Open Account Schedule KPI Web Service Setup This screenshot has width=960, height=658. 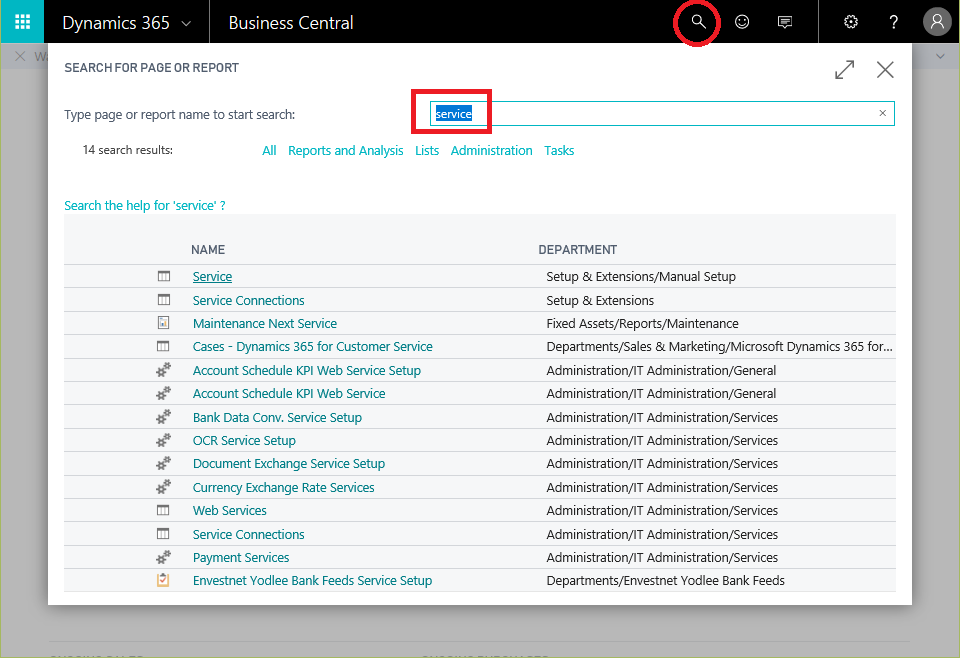point(307,370)
